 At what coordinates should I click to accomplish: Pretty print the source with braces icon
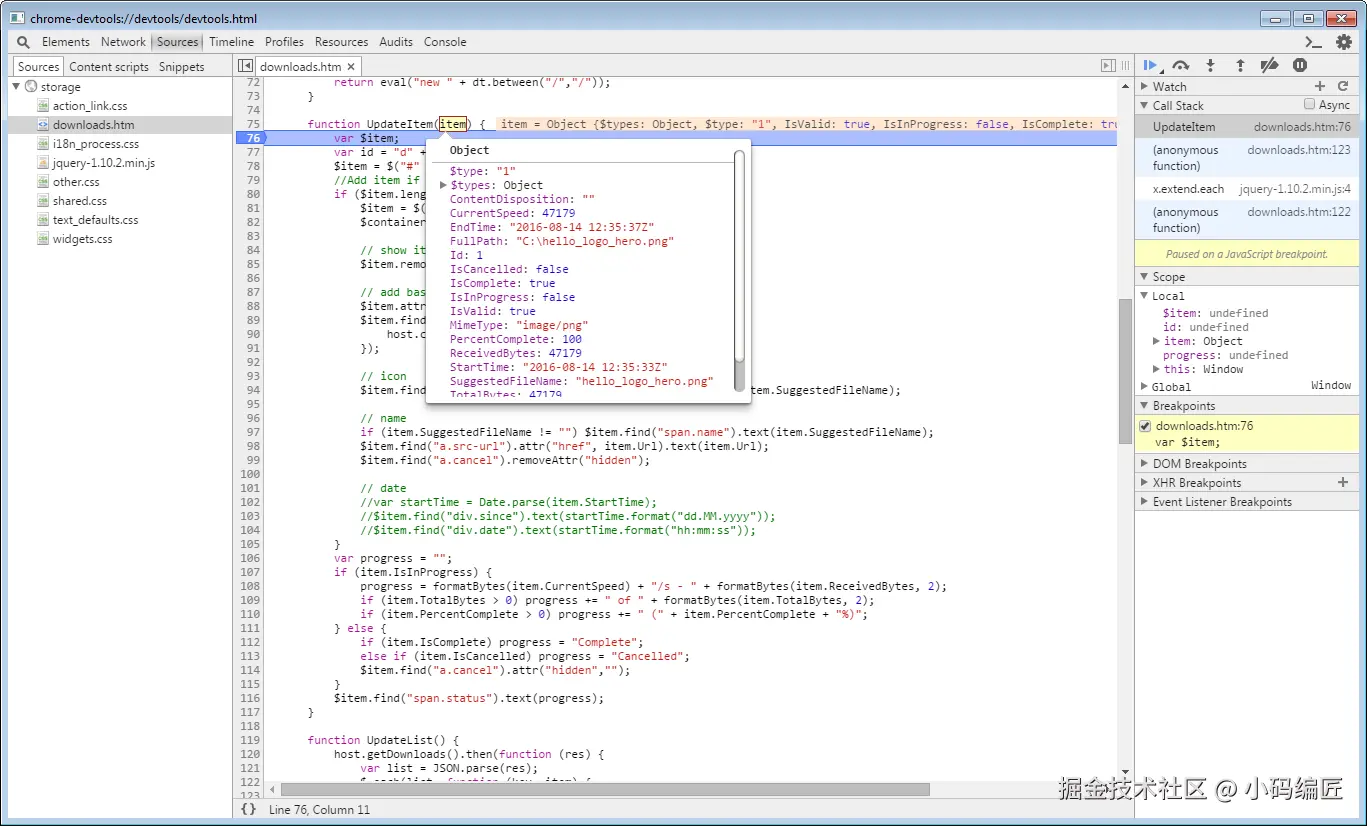[x=248, y=809]
